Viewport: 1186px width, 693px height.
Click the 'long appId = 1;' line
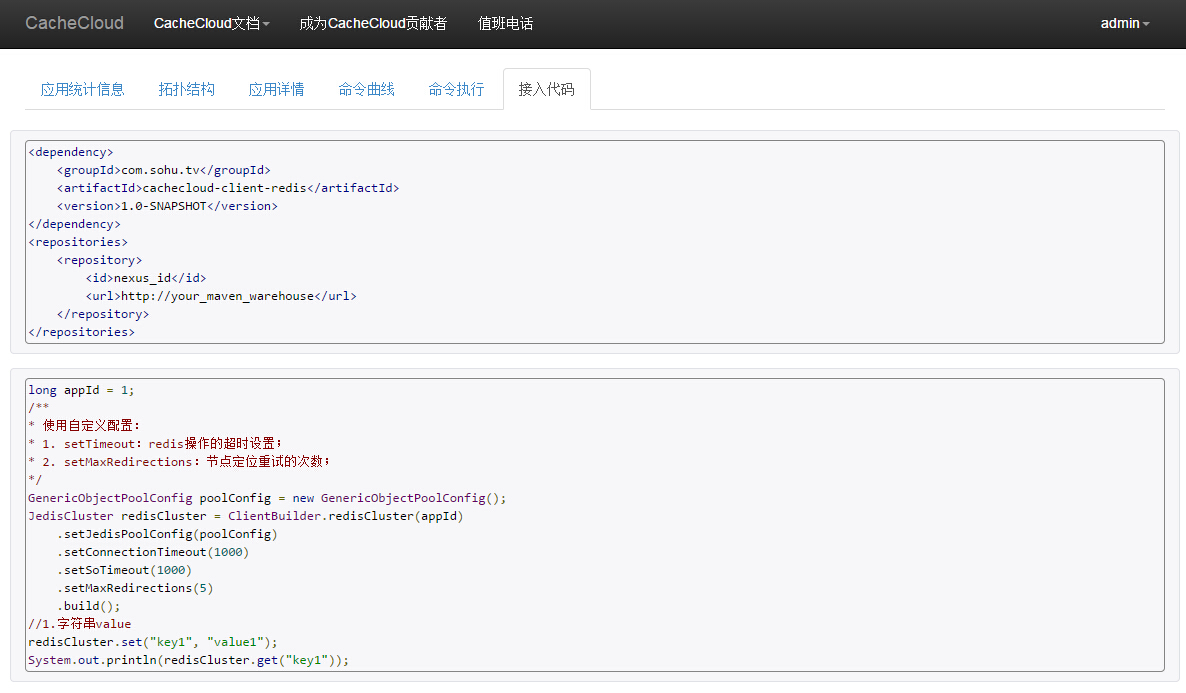click(81, 390)
